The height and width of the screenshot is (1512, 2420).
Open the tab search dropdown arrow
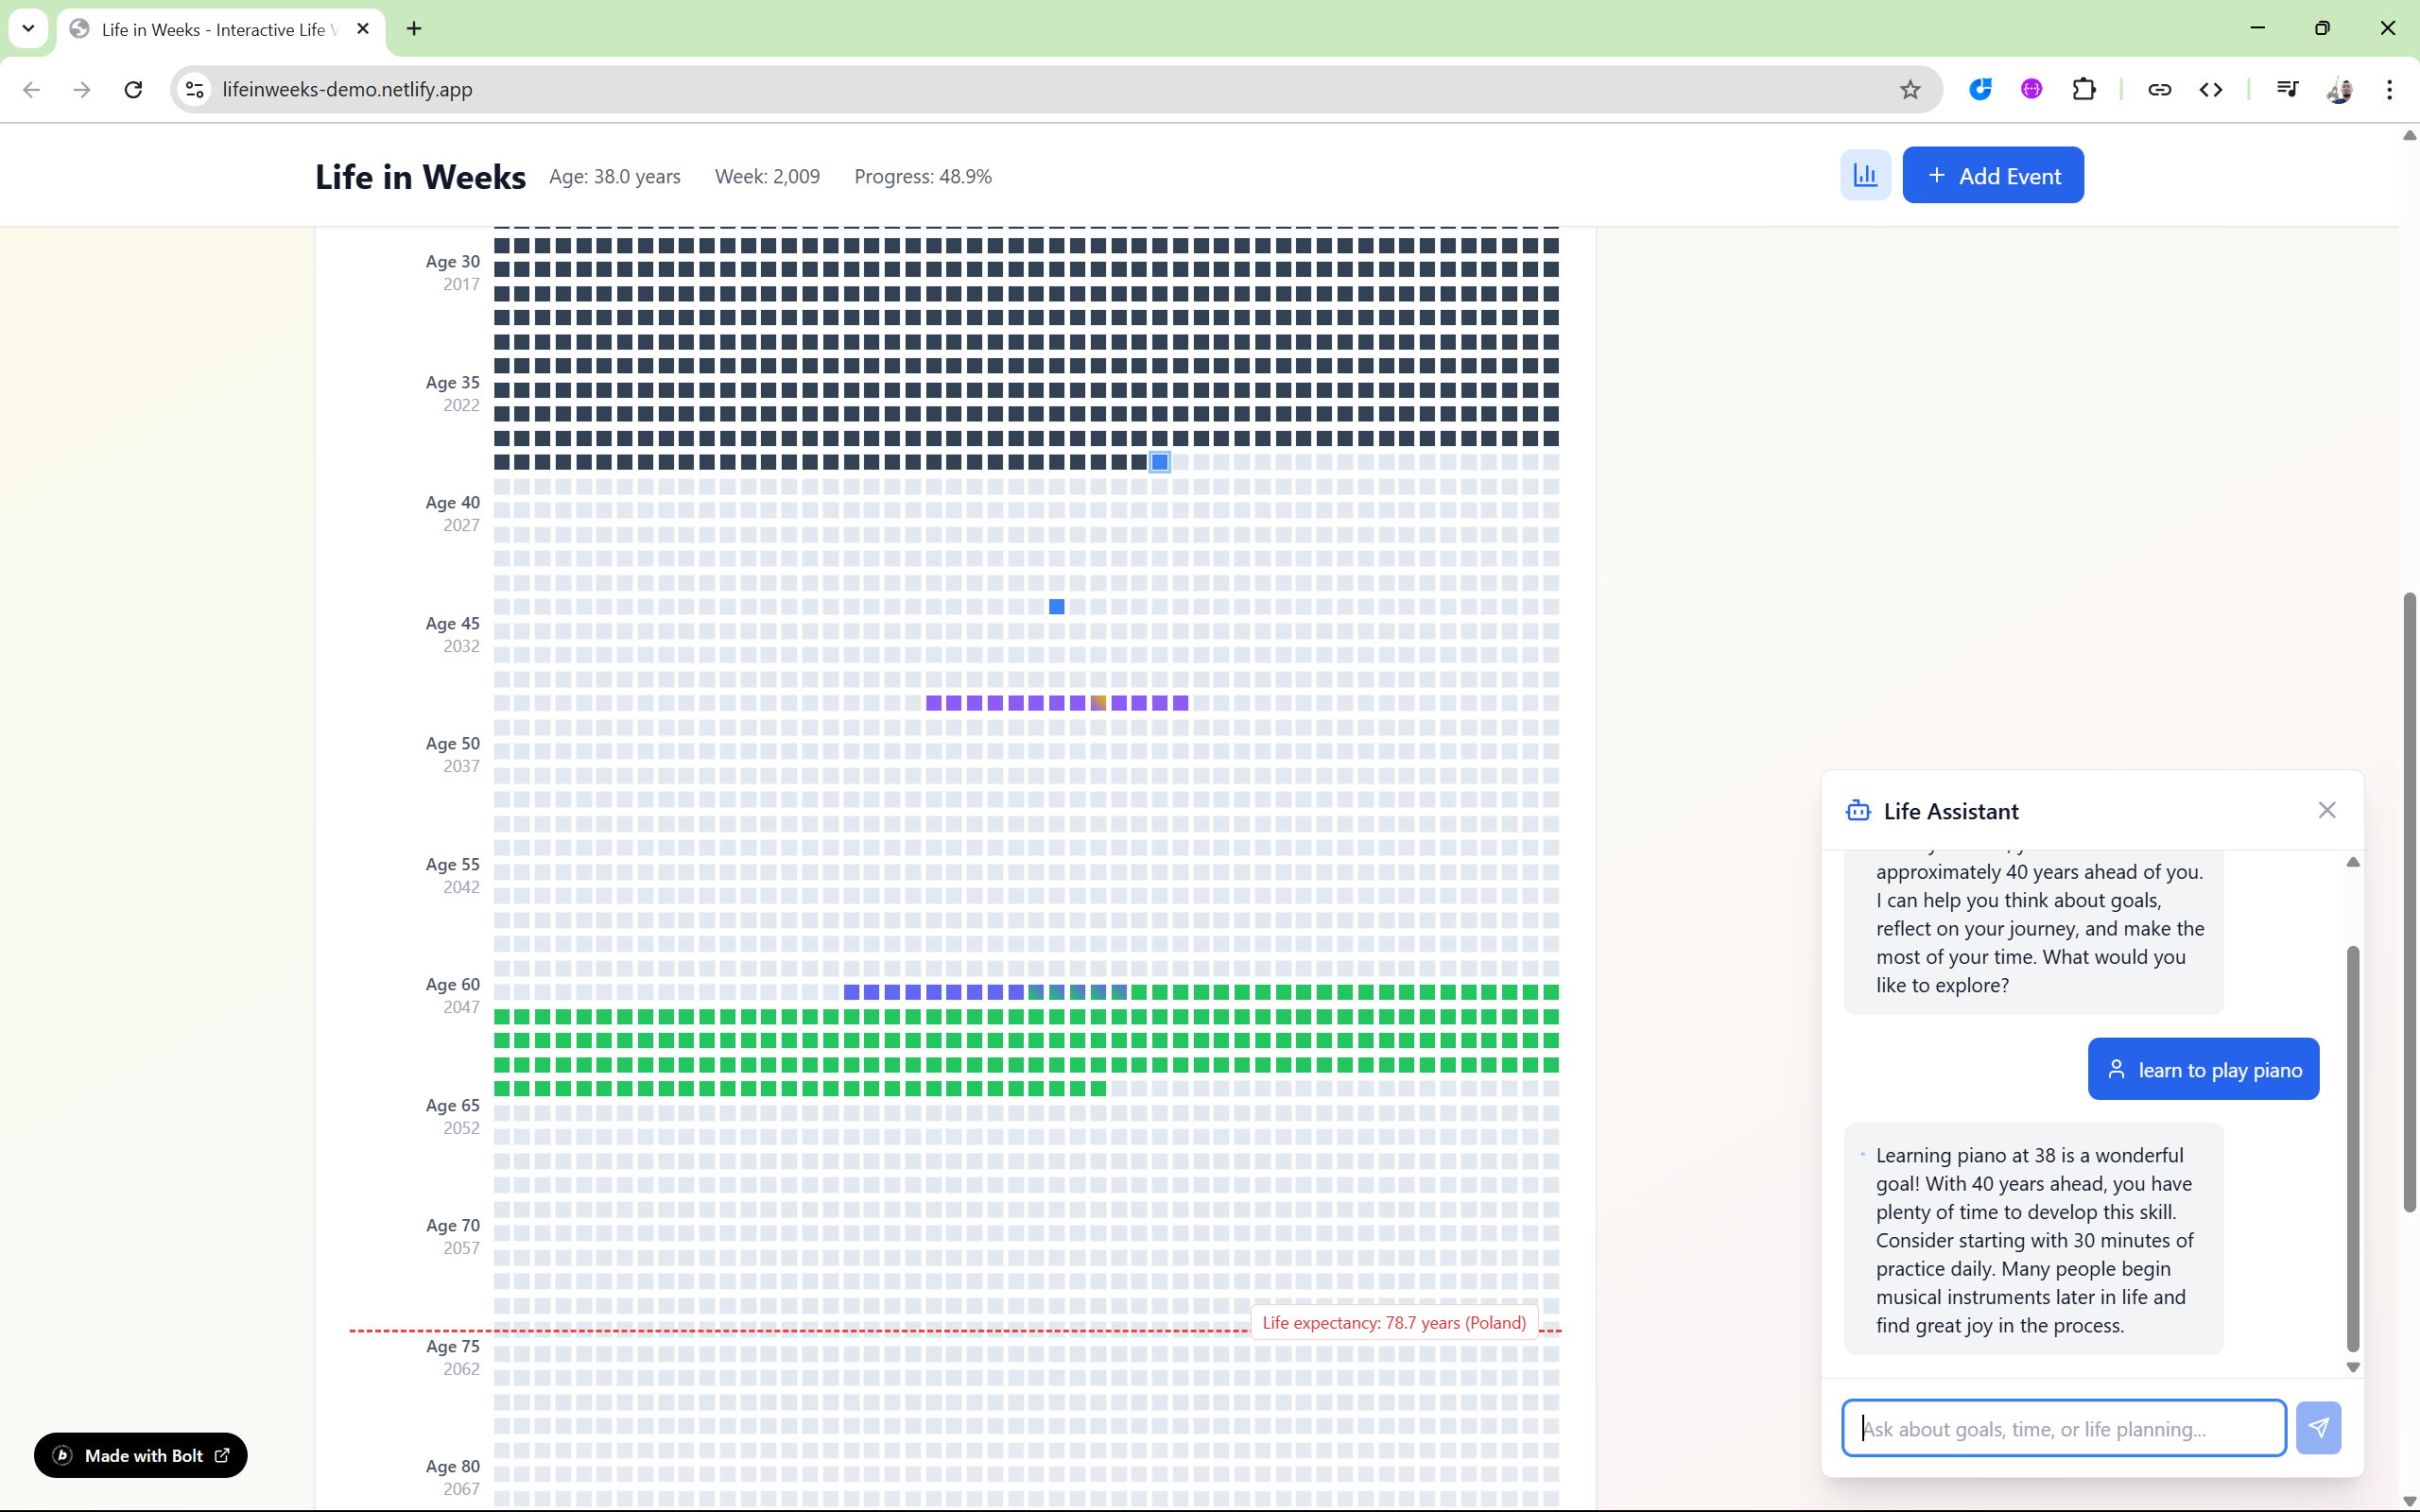(x=28, y=28)
